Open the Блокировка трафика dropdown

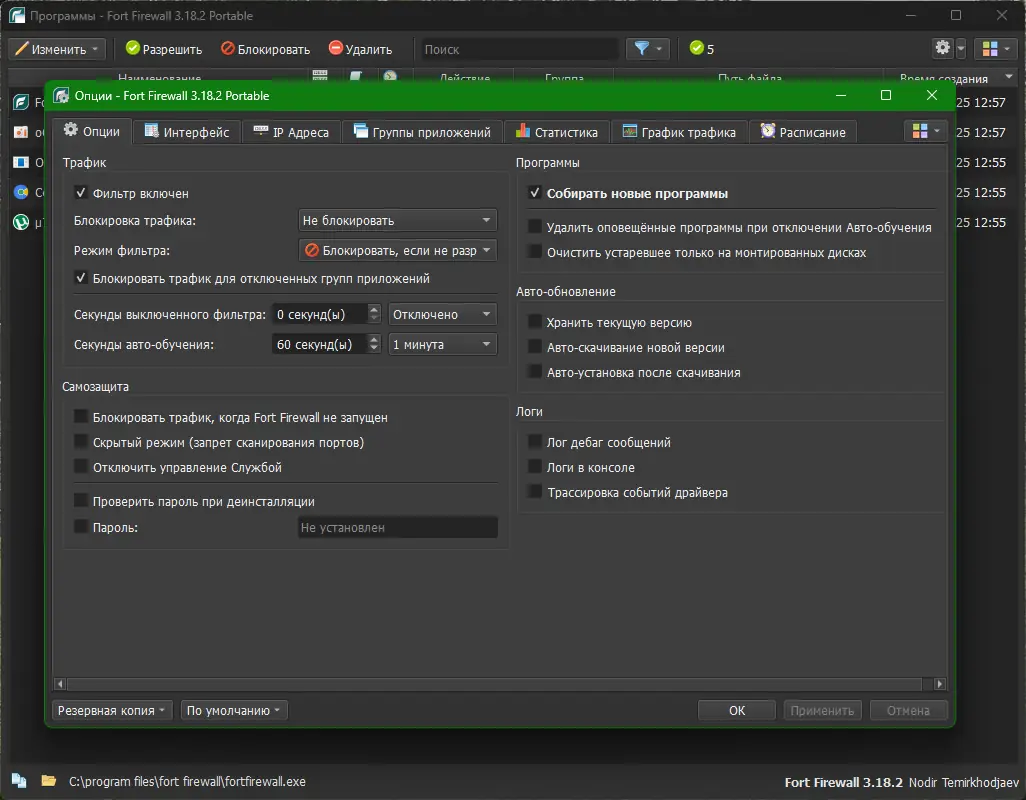[x=397, y=220]
